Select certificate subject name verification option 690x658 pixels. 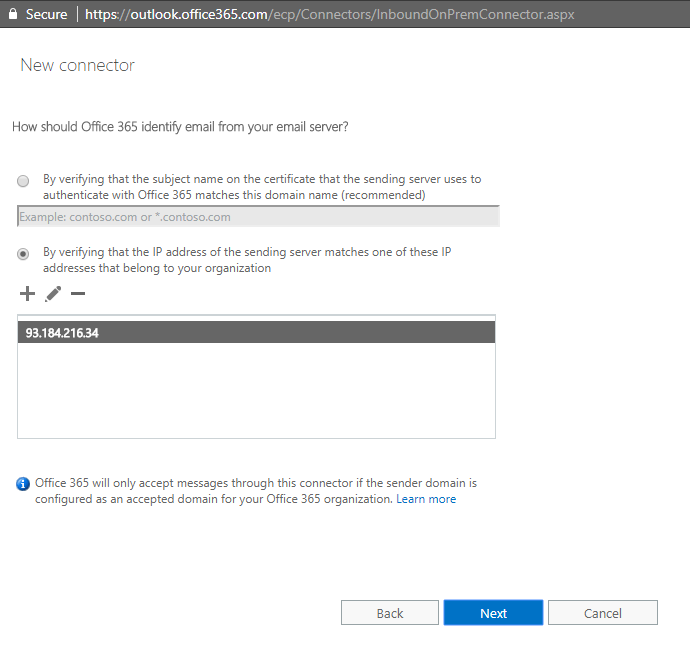(23, 181)
